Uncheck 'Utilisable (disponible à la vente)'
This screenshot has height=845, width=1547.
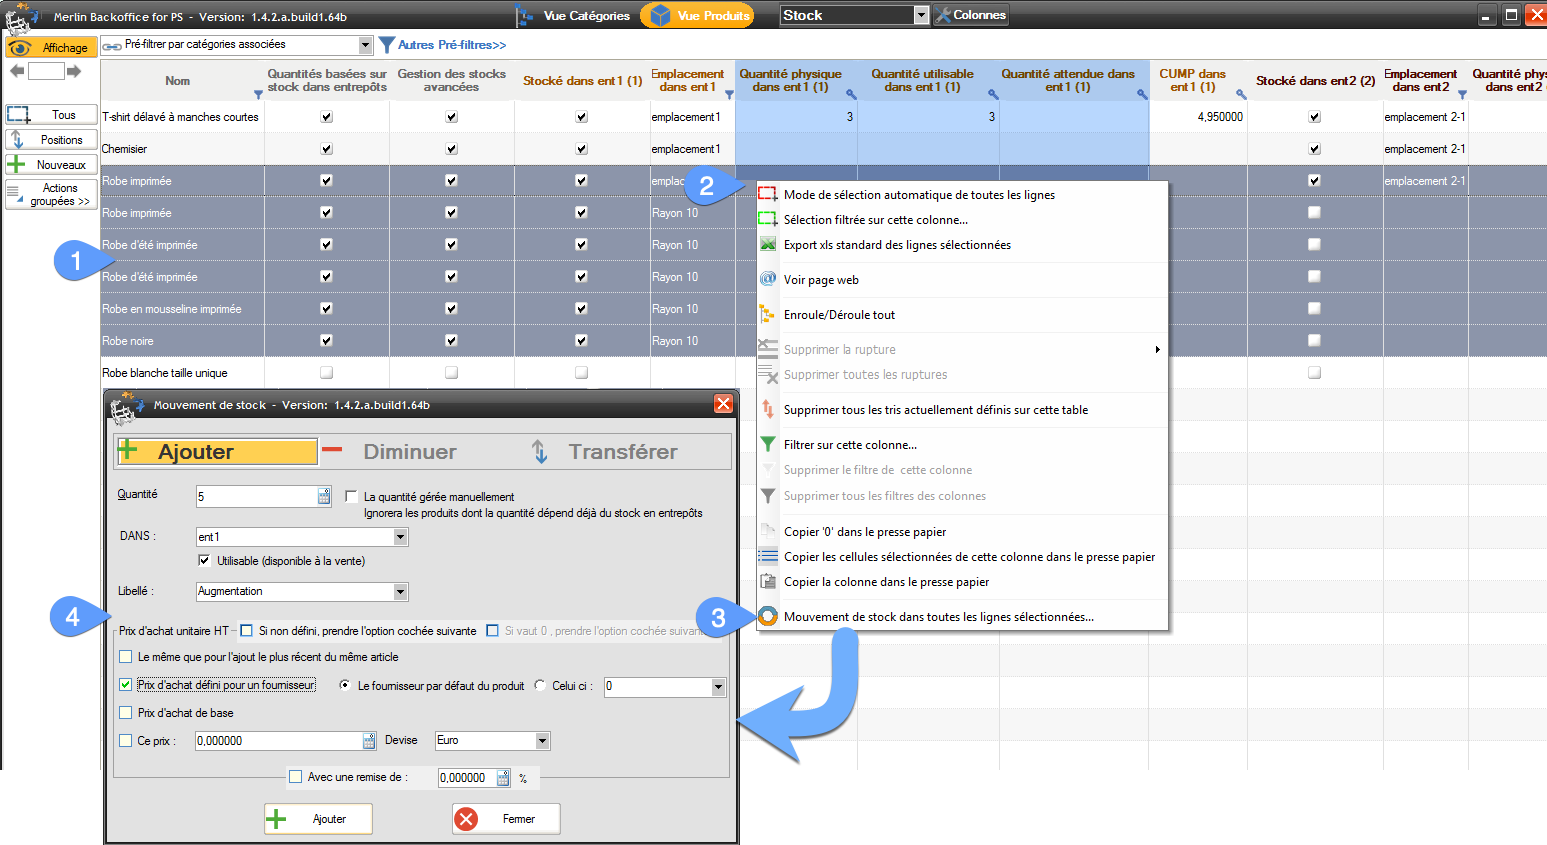click(x=205, y=561)
